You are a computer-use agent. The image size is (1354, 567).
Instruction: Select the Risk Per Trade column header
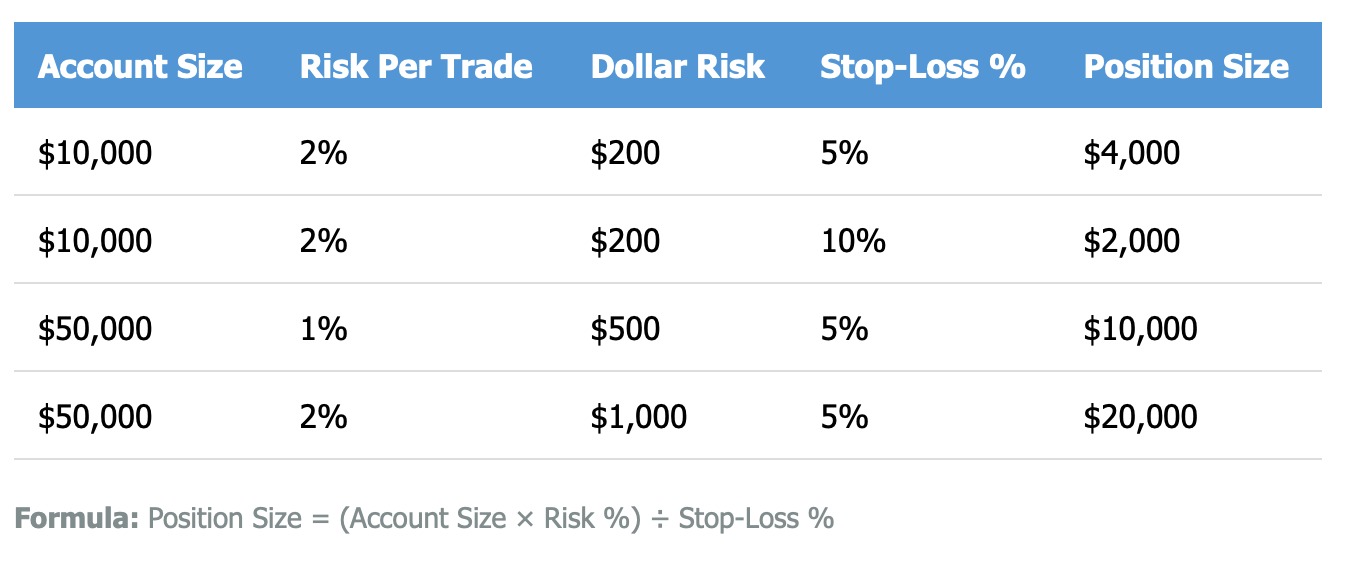point(416,67)
